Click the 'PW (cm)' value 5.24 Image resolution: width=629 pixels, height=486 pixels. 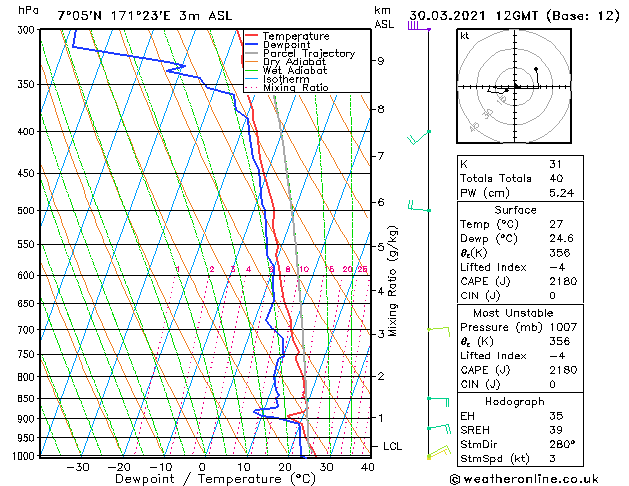(x=562, y=193)
